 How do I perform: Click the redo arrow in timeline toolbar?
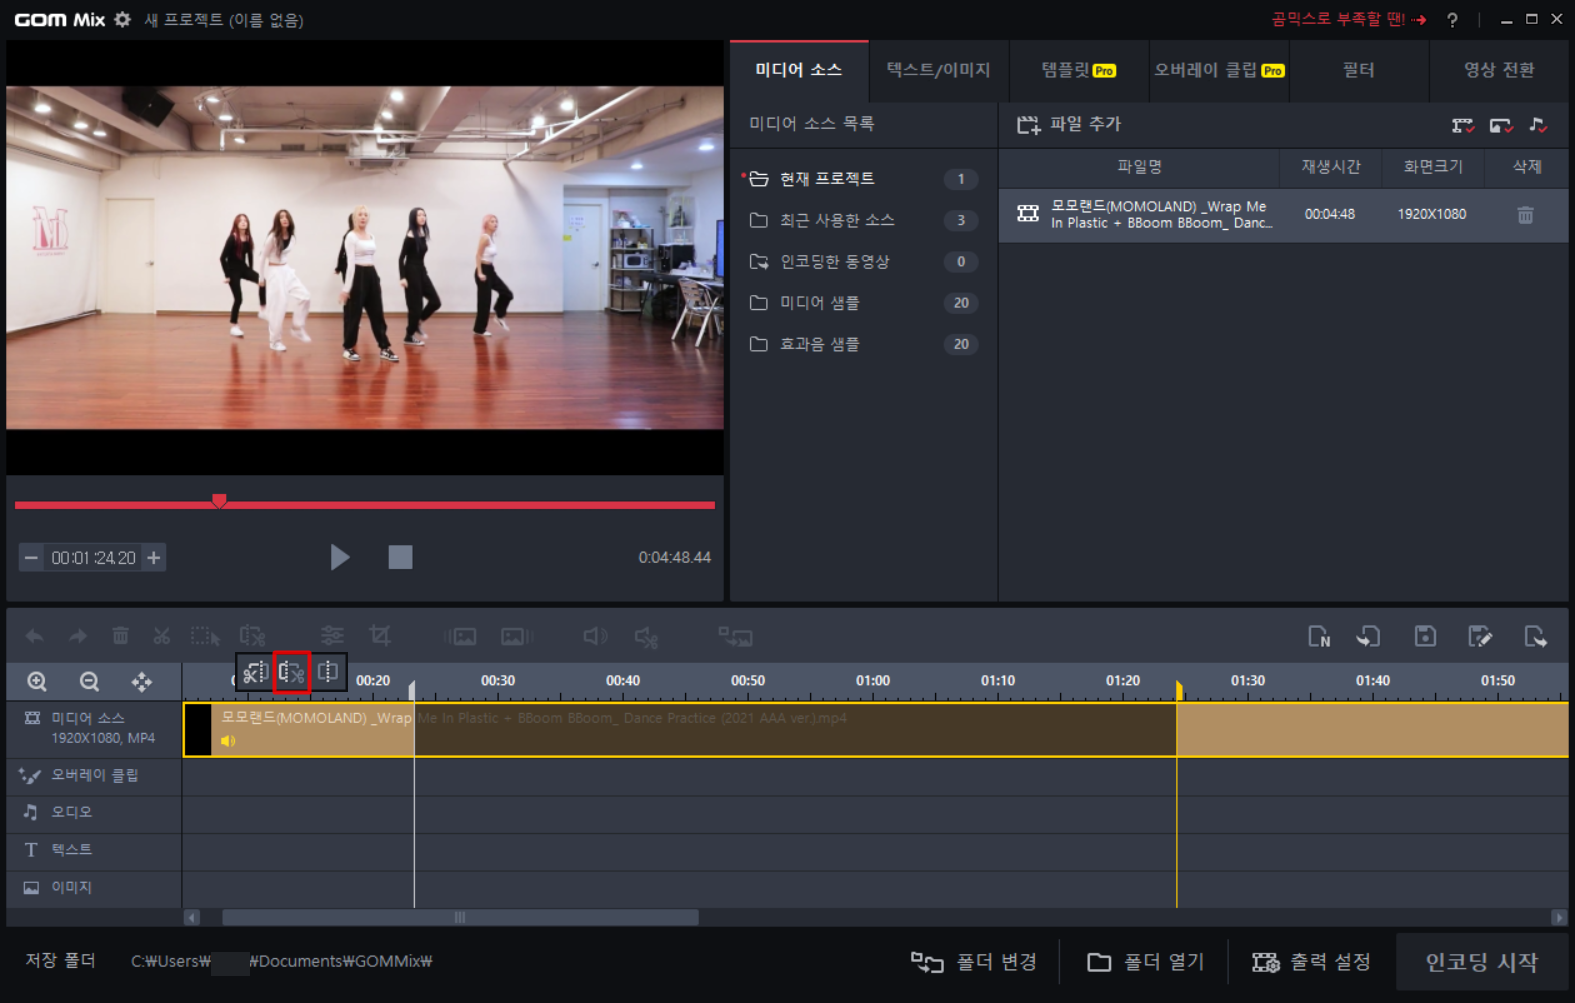[x=77, y=636]
